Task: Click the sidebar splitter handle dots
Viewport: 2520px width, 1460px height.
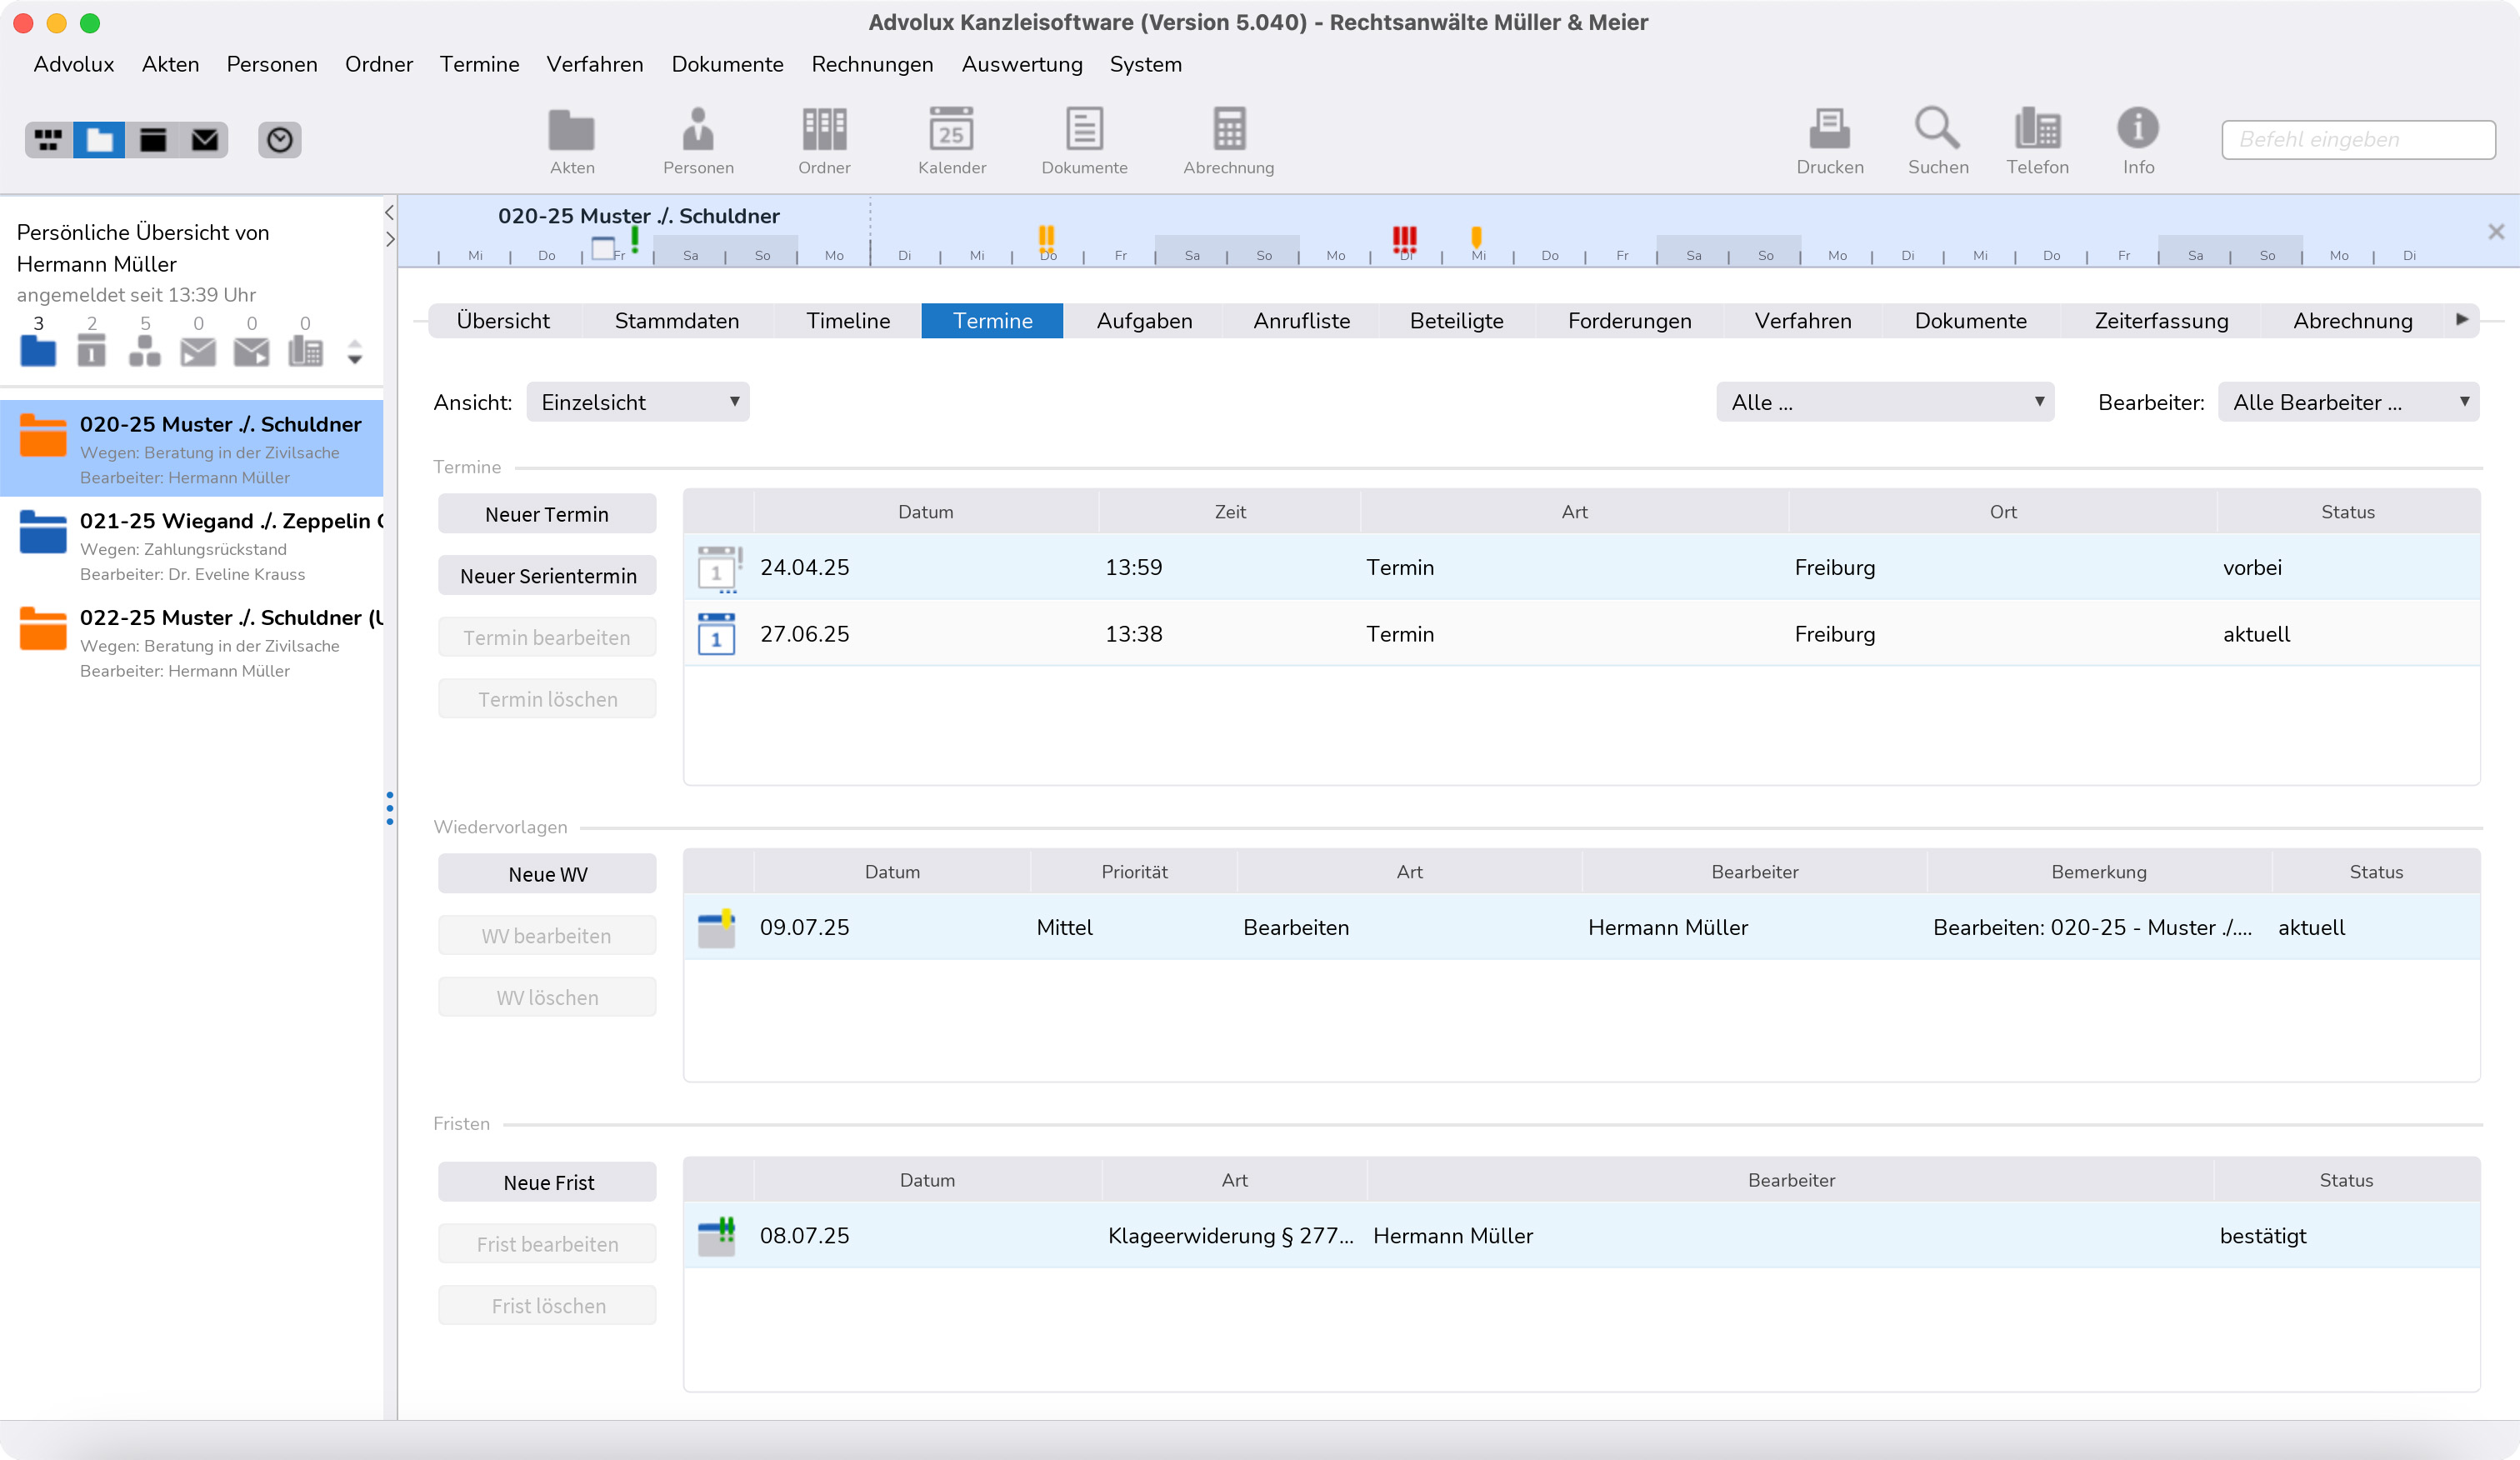Action: 390,808
